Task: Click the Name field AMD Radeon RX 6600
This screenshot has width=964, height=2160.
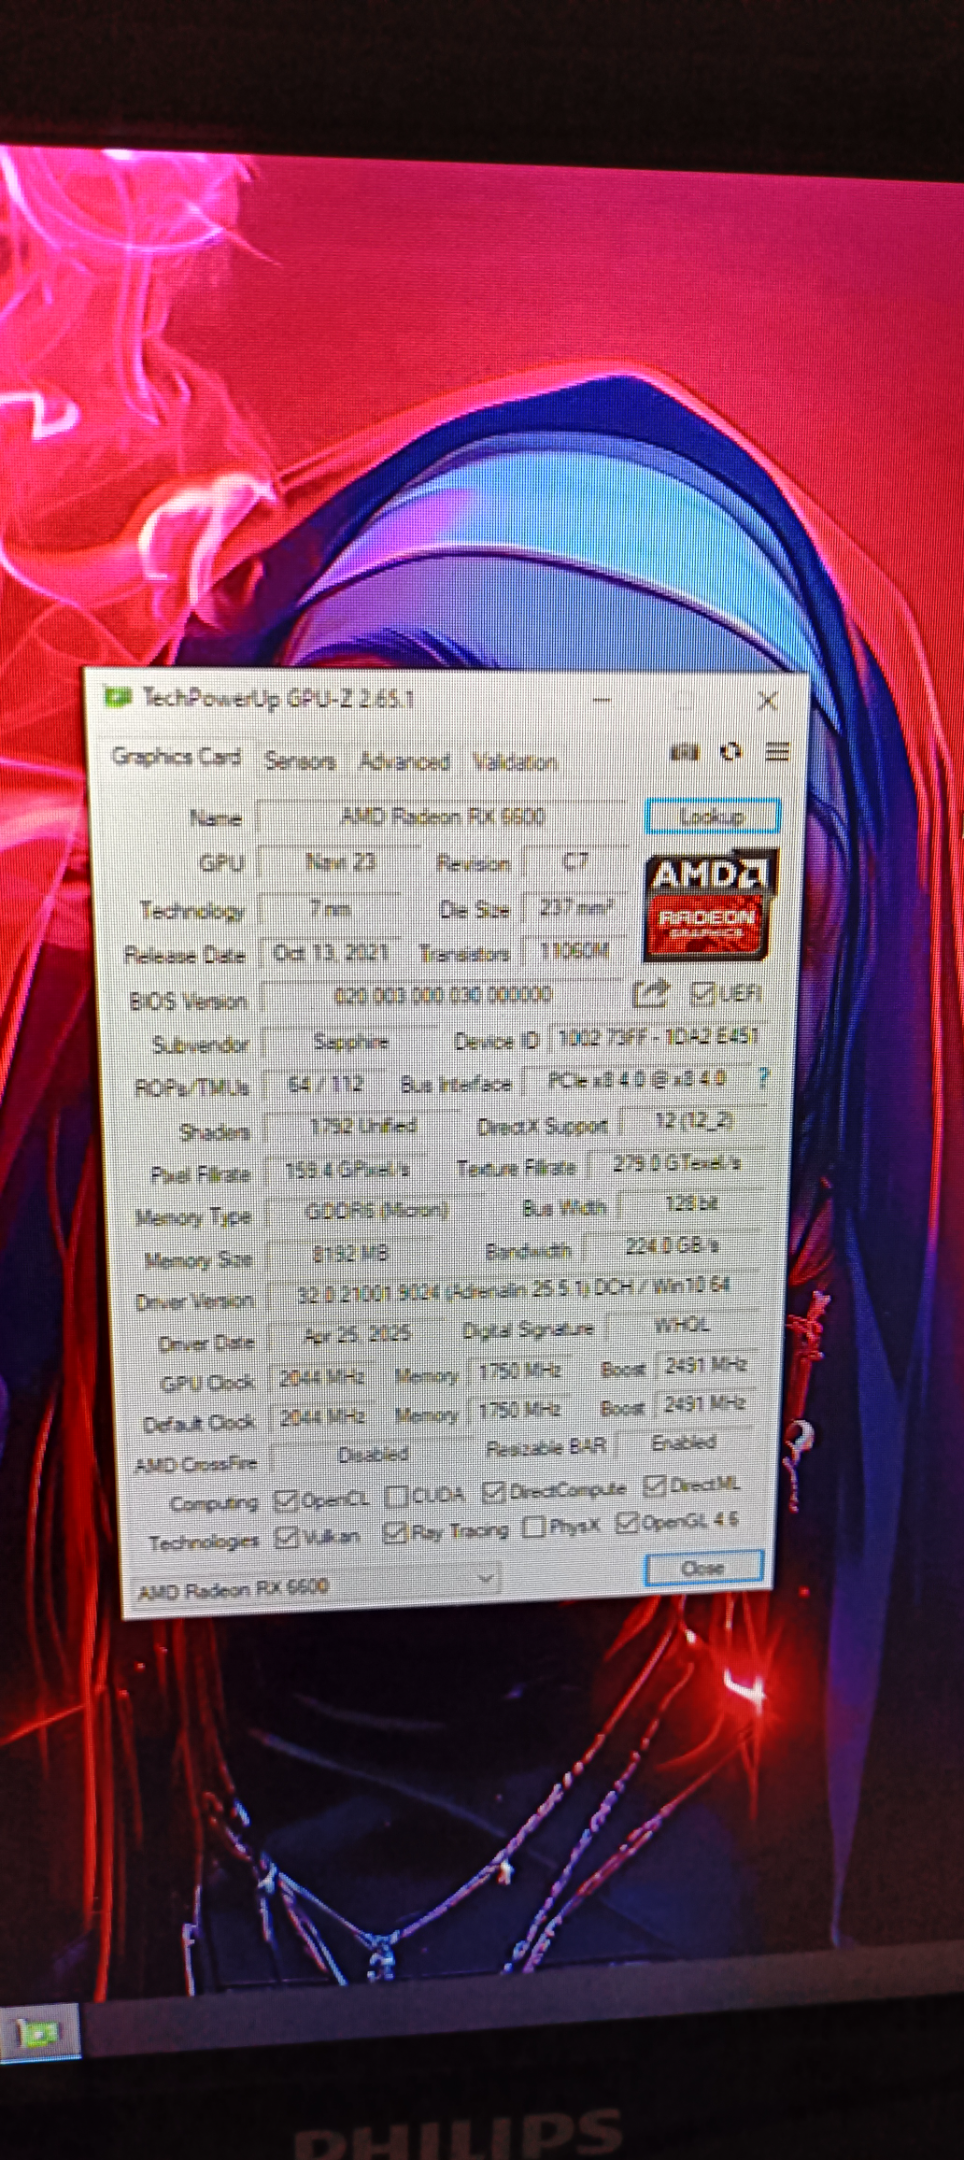Action: [443, 817]
